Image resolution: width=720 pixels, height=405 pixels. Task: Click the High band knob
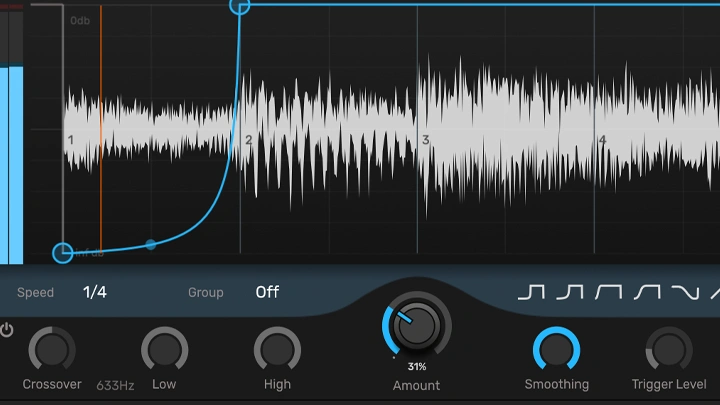[277, 350]
